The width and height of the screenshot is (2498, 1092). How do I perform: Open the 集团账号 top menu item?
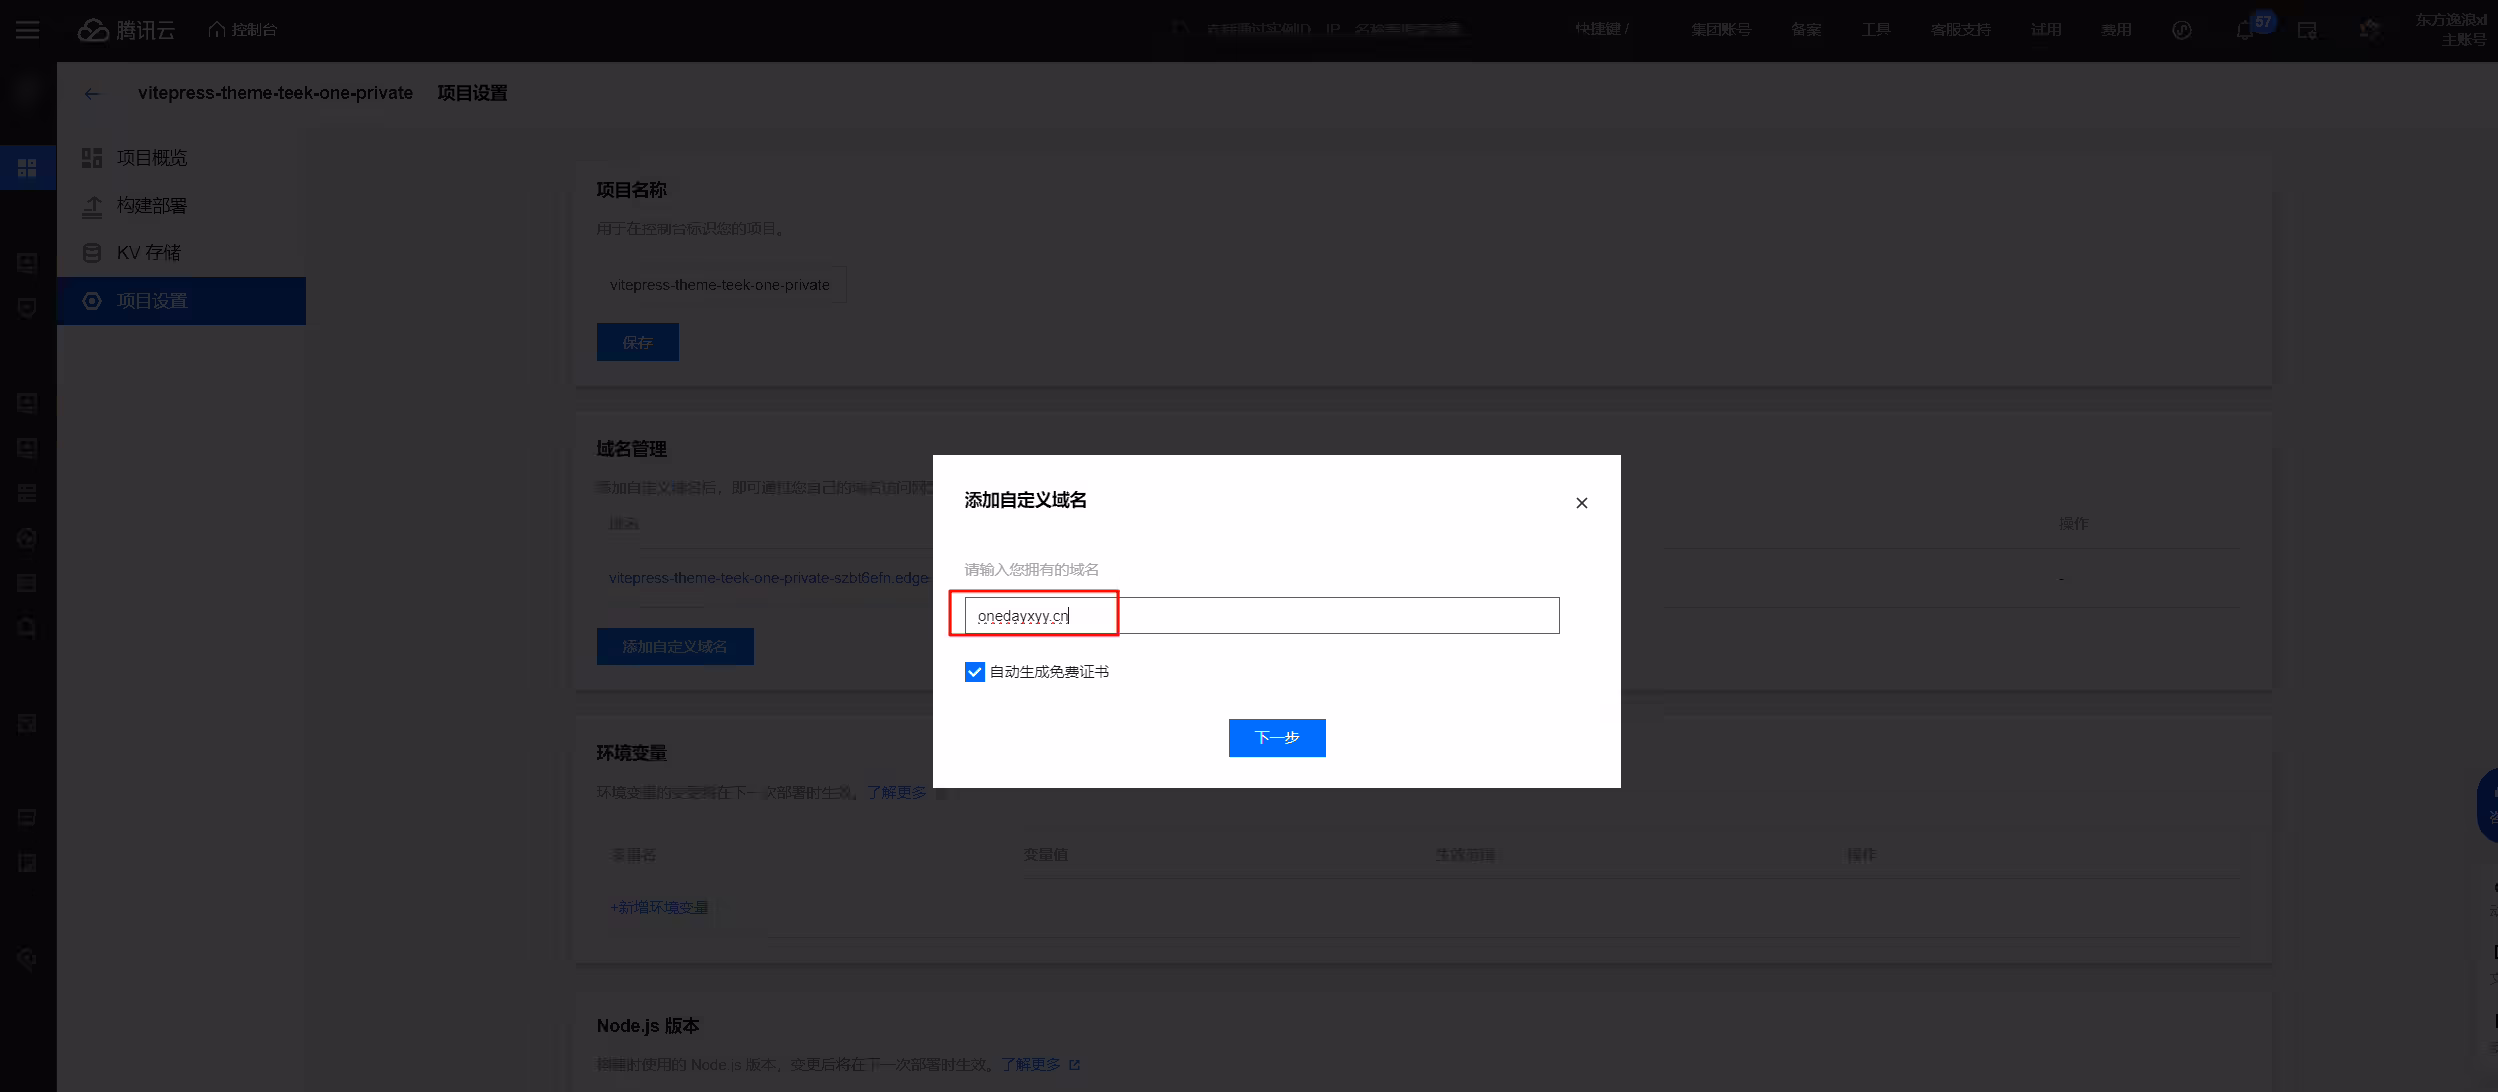click(1720, 30)
